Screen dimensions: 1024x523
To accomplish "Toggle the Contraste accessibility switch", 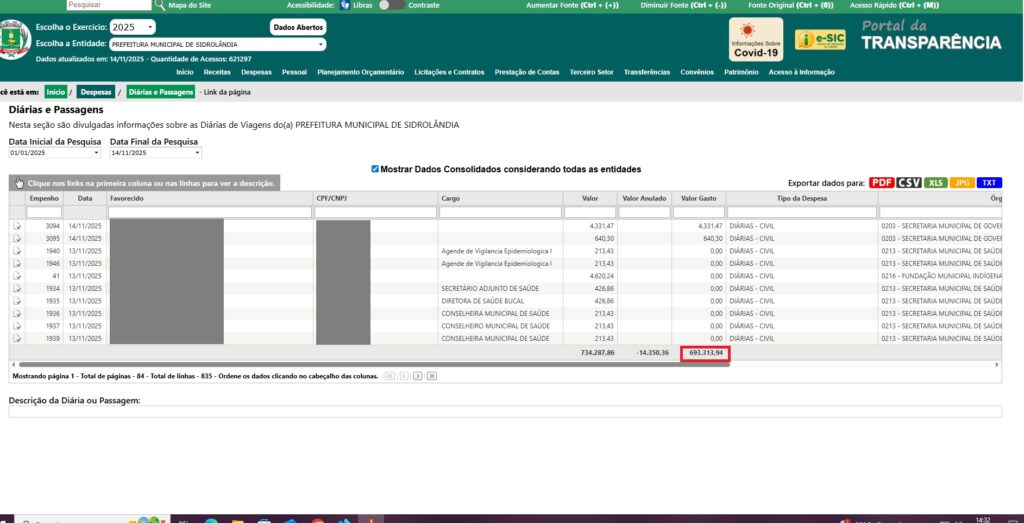I will click(x=391, y=5).
